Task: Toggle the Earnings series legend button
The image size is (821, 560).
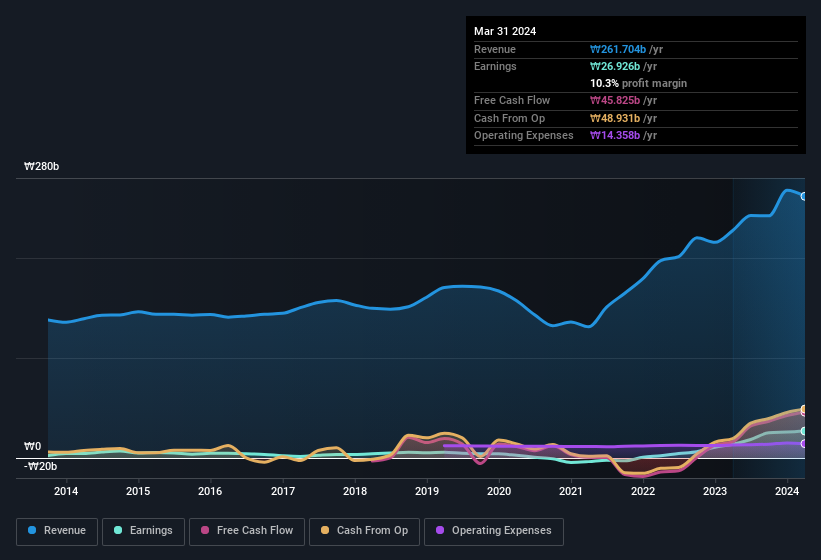Action: (143, 532)
